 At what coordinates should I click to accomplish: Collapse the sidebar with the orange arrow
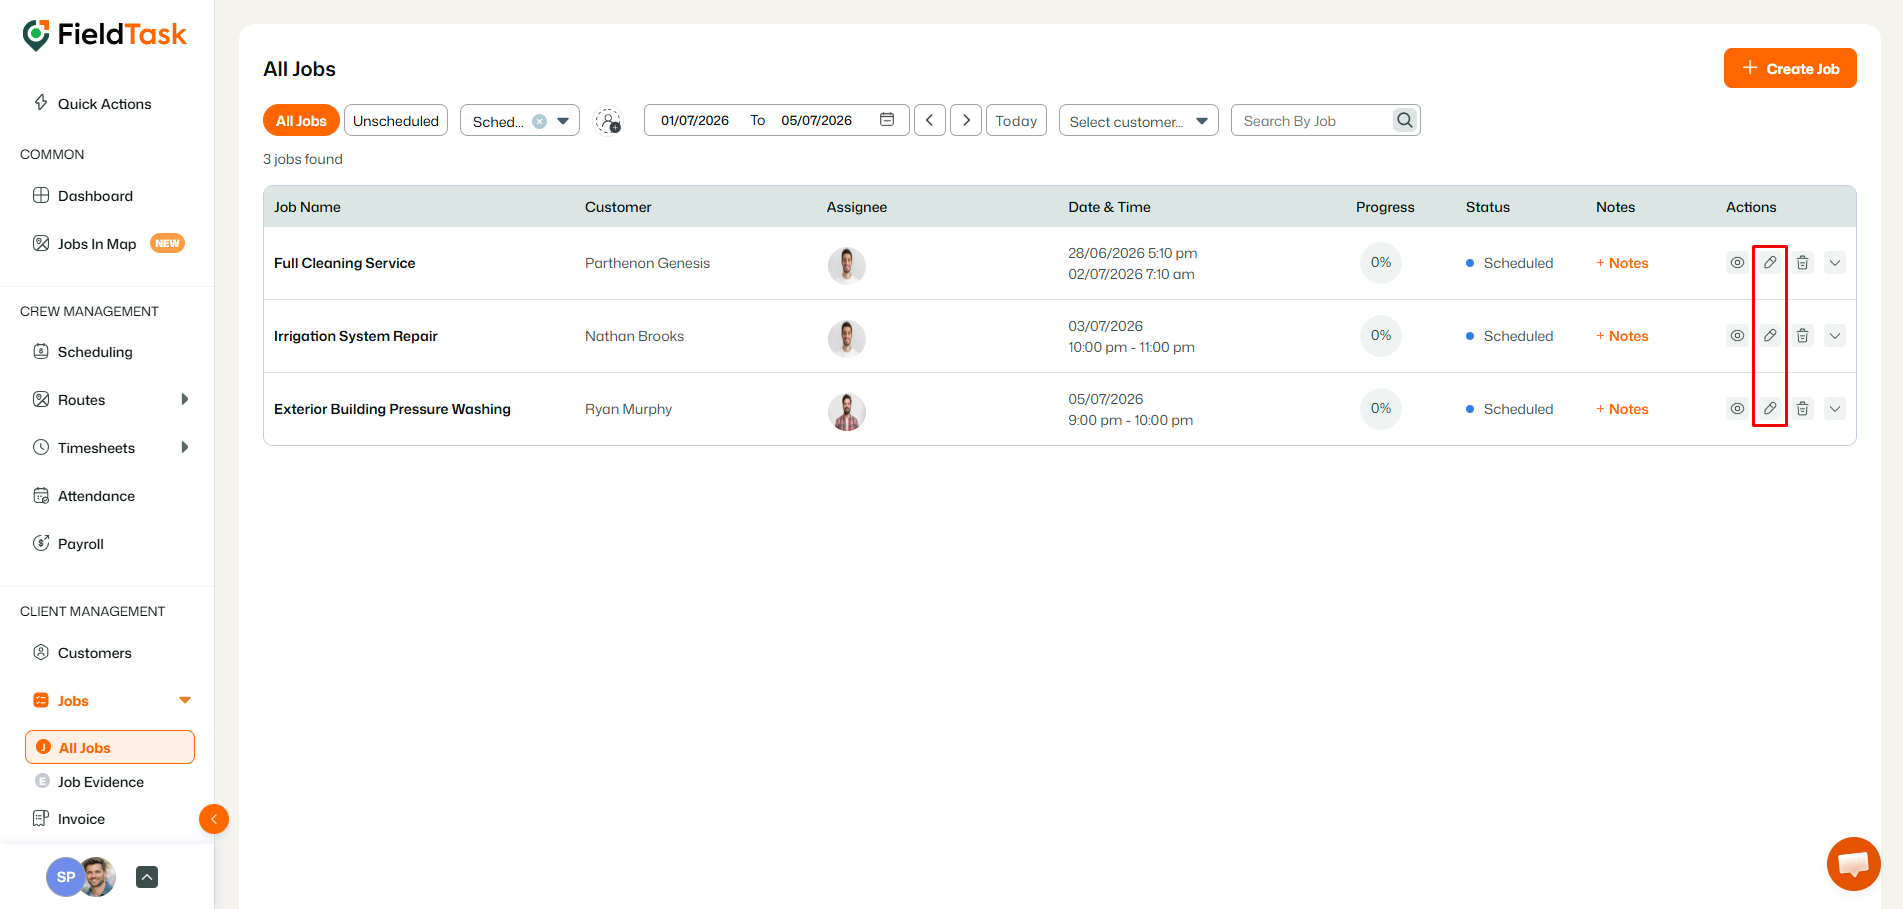coord(214,819)
